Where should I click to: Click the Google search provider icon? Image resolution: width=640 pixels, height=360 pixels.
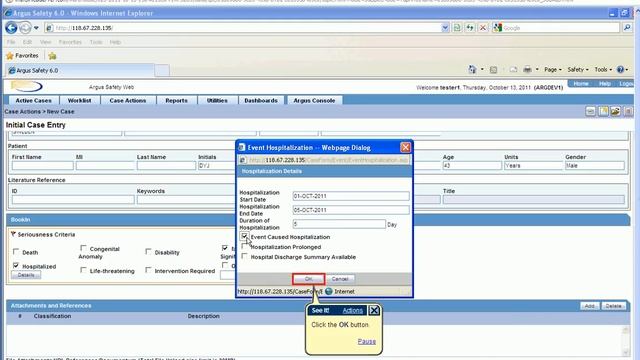(497, 28)
